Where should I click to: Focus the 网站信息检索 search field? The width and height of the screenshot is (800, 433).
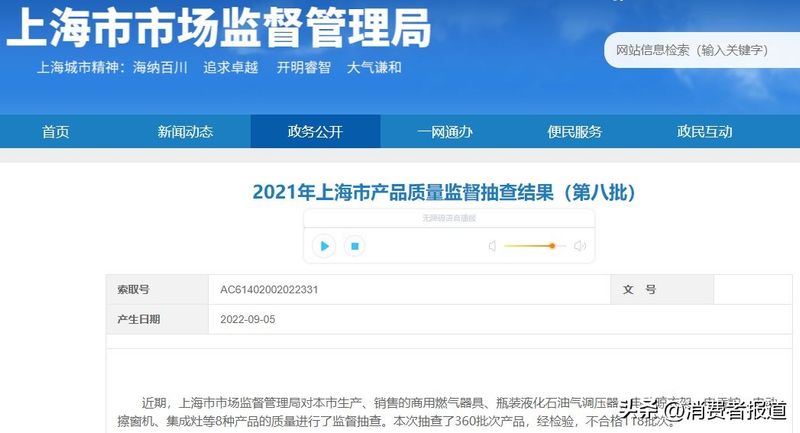click(702, 50)
